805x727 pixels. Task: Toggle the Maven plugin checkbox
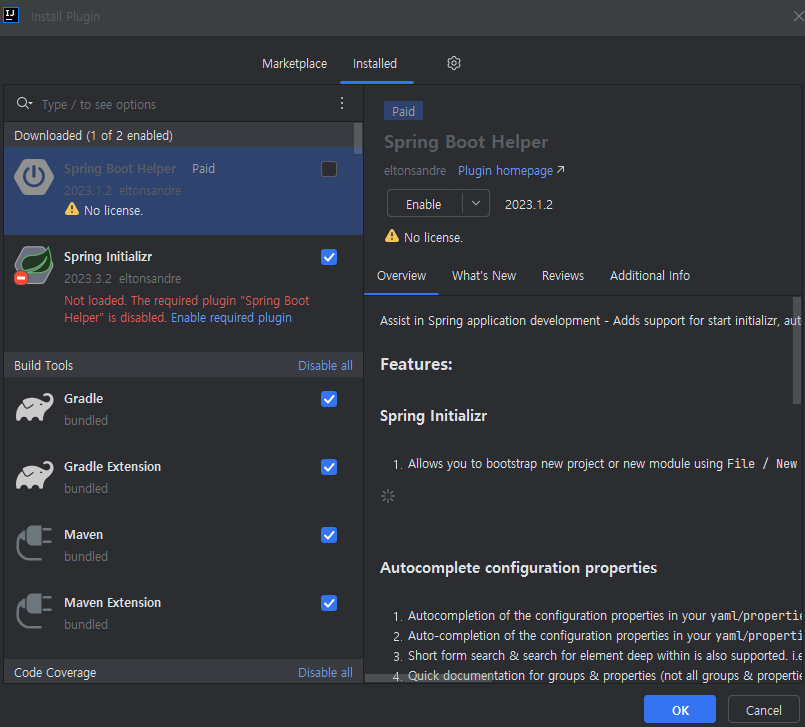(x=329, y=535)
